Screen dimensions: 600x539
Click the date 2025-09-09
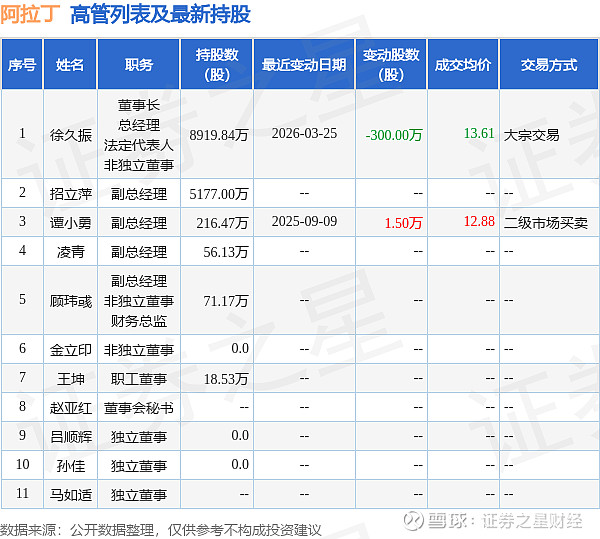pos(304,221)
